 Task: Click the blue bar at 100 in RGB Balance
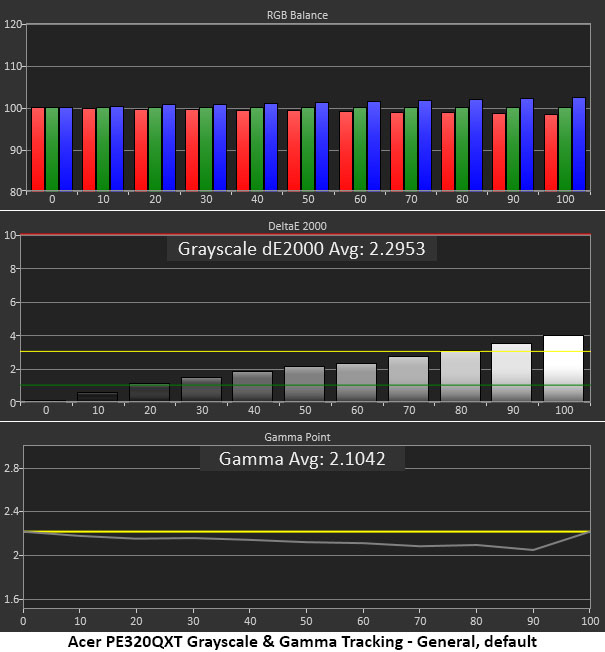(x=579, y=144)
